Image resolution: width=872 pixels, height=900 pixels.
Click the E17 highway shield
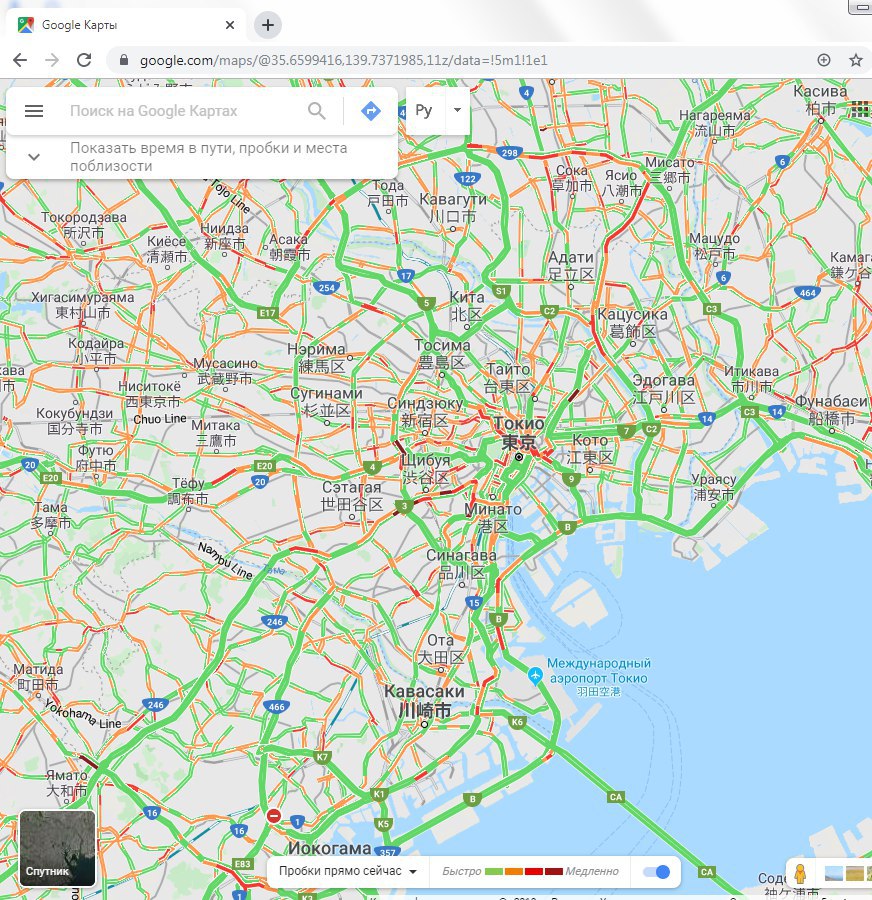pos(268,313)
